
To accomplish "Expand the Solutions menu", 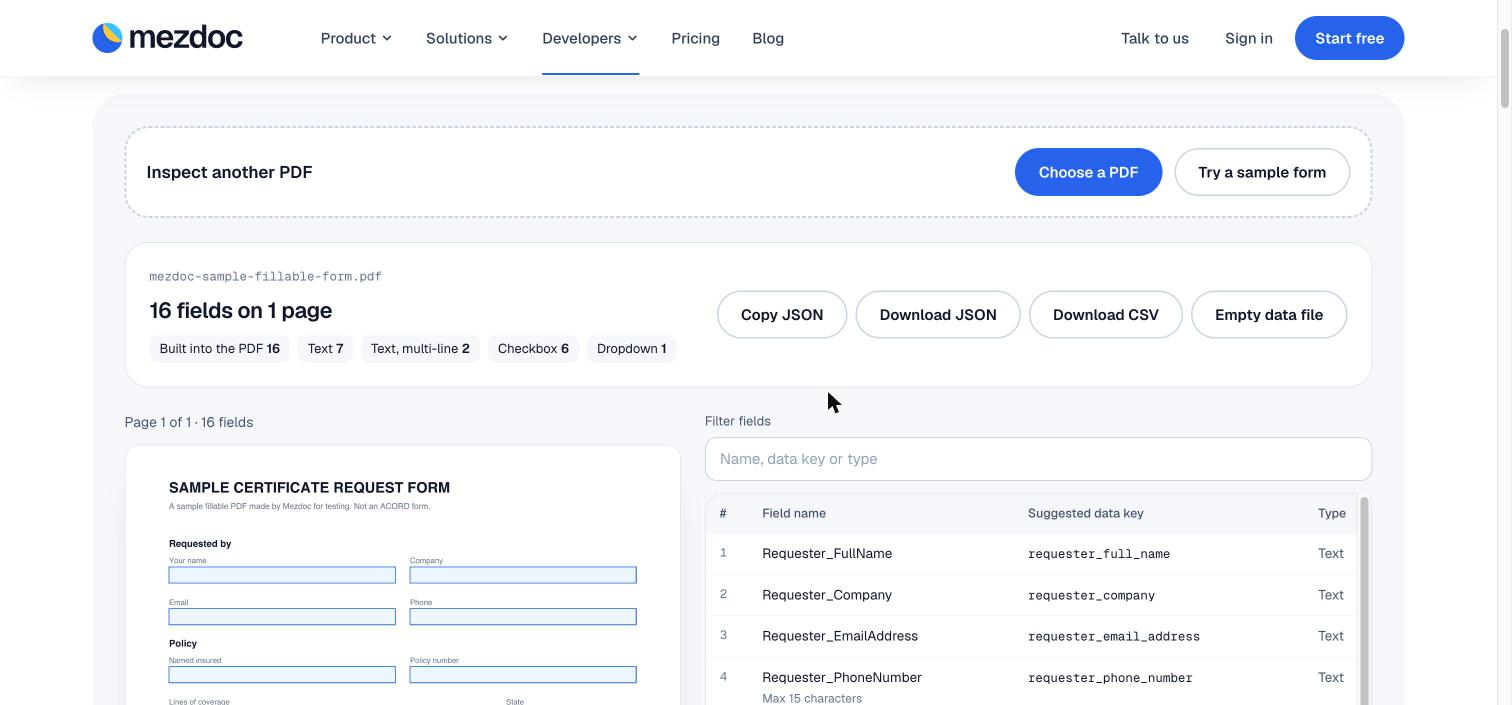I will (467, 38).
